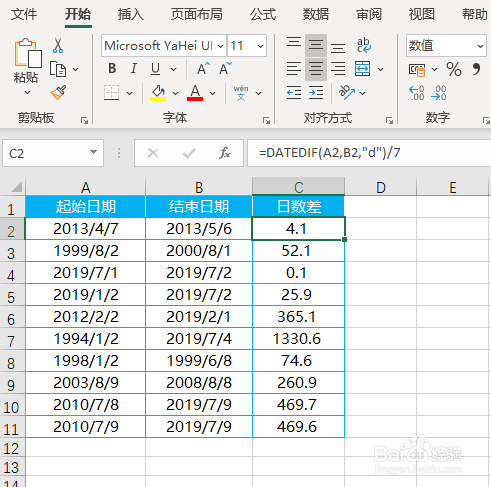Screen dimensions: 491x487
Task: Click the wrap text icon
Action: click(x=363, y=45)
